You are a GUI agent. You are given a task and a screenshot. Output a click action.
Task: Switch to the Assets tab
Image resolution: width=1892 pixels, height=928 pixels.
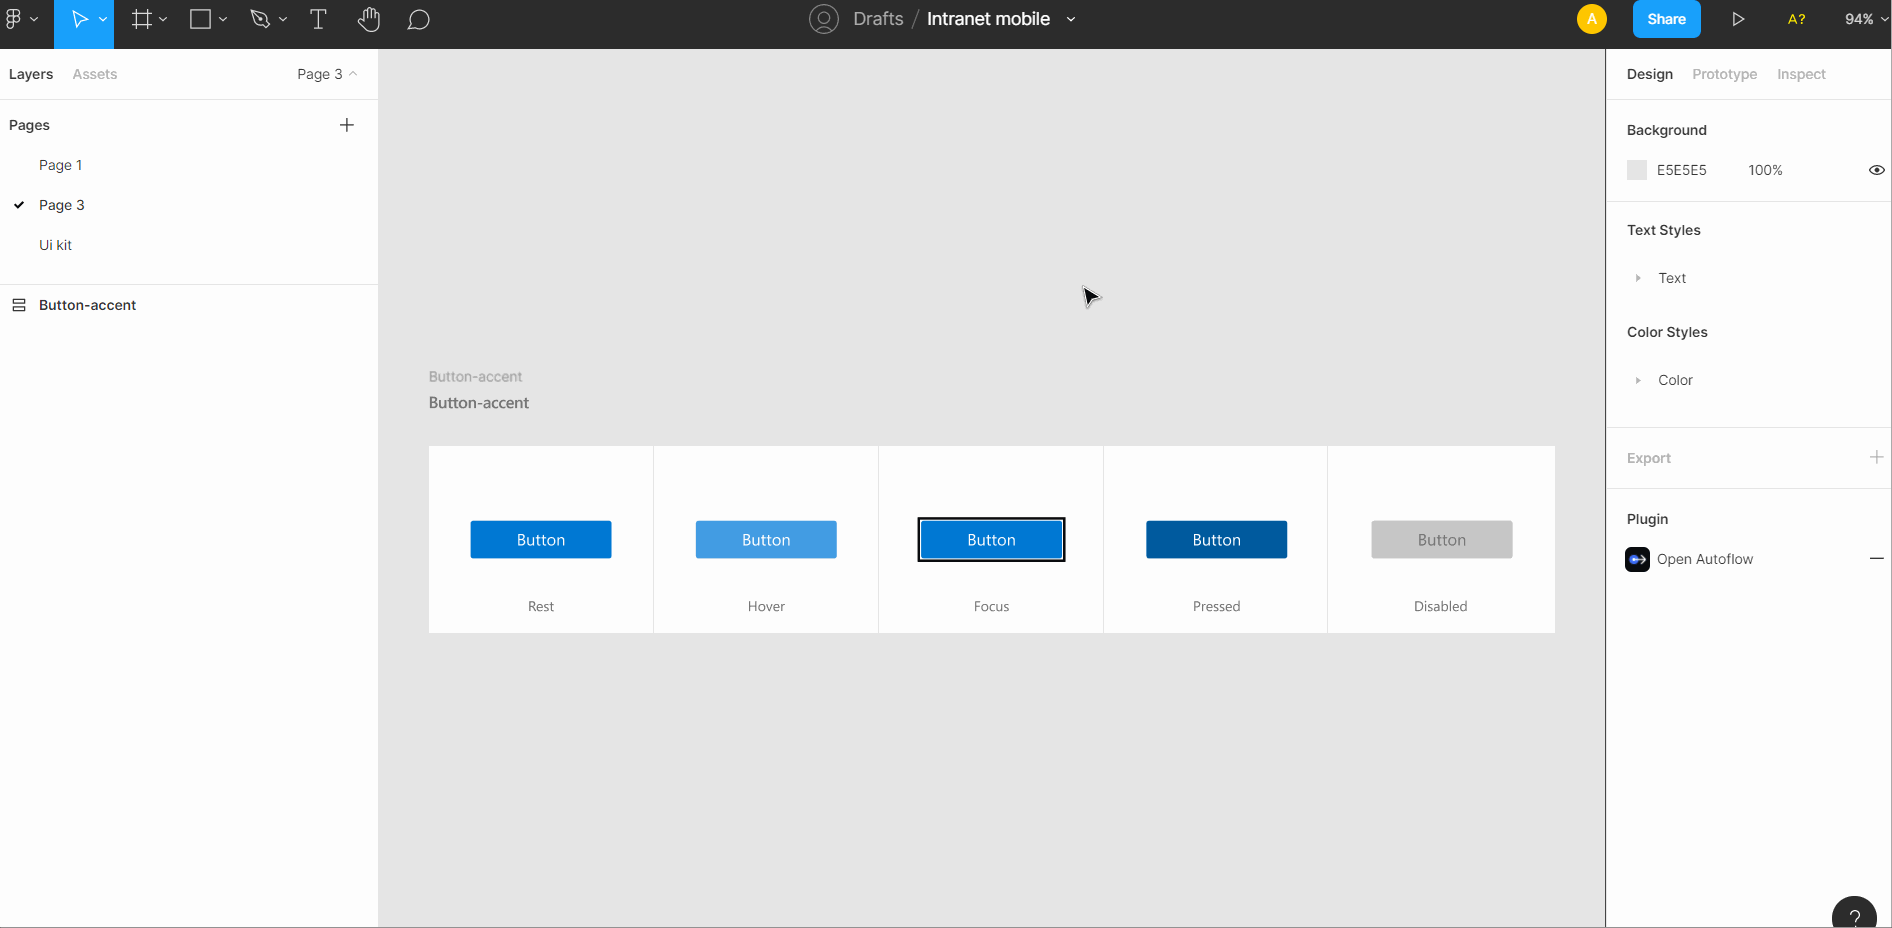[x=95, y=73]
